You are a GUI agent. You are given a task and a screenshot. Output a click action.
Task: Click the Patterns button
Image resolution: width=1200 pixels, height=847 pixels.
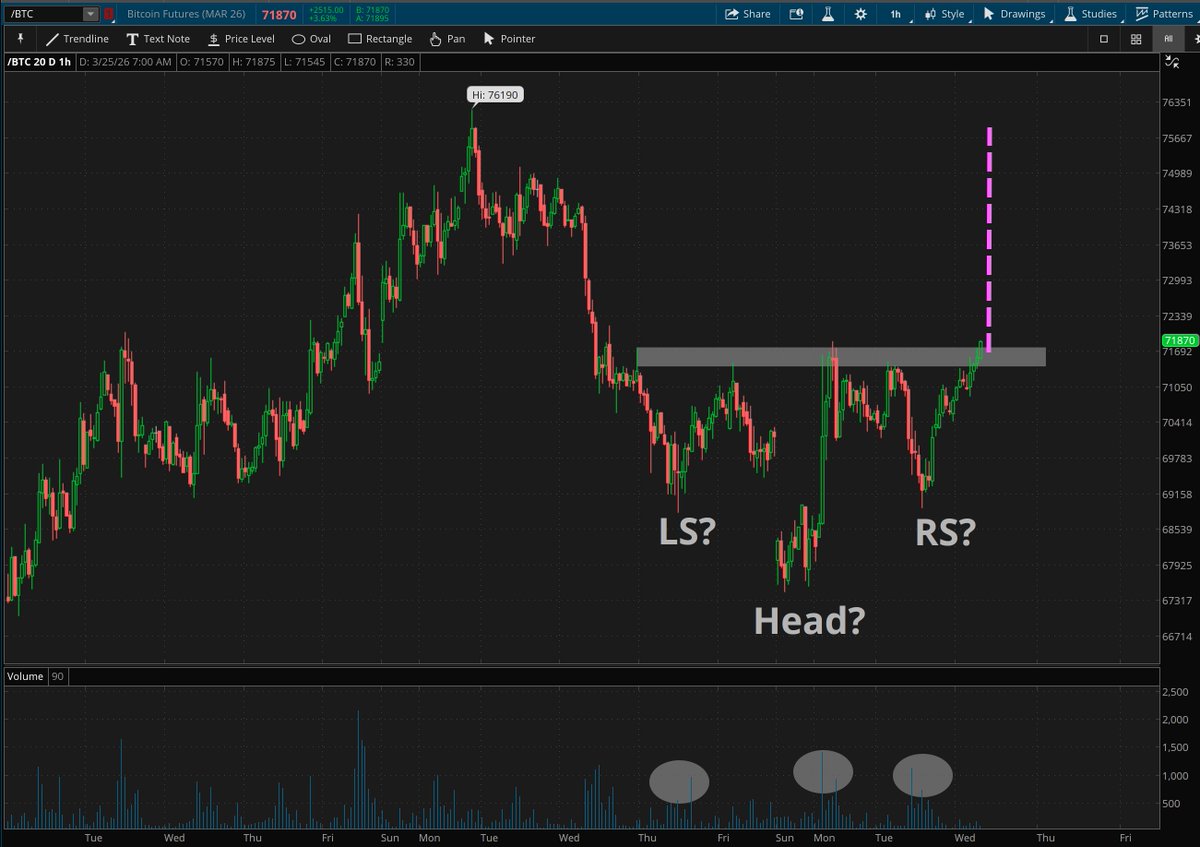[1163, 14]
